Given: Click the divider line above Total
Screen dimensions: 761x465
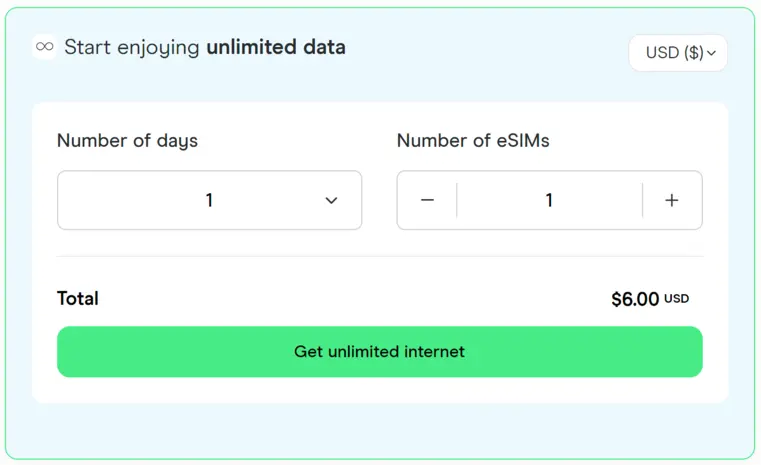Looking at the screenshot, I should (x=380, y=256).
